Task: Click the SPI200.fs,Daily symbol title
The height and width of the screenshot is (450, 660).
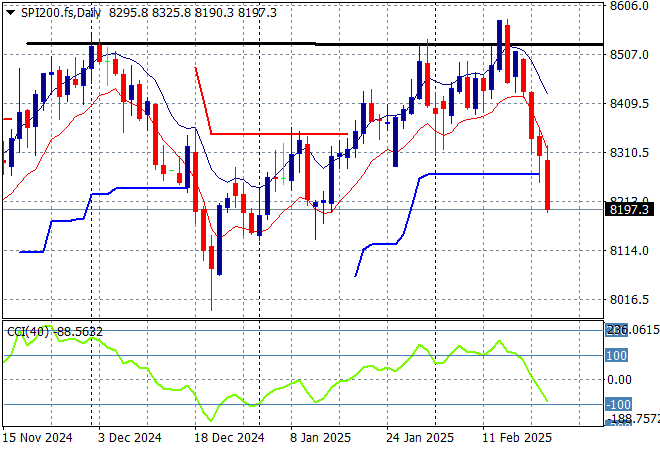Action: tap(61, 13)
